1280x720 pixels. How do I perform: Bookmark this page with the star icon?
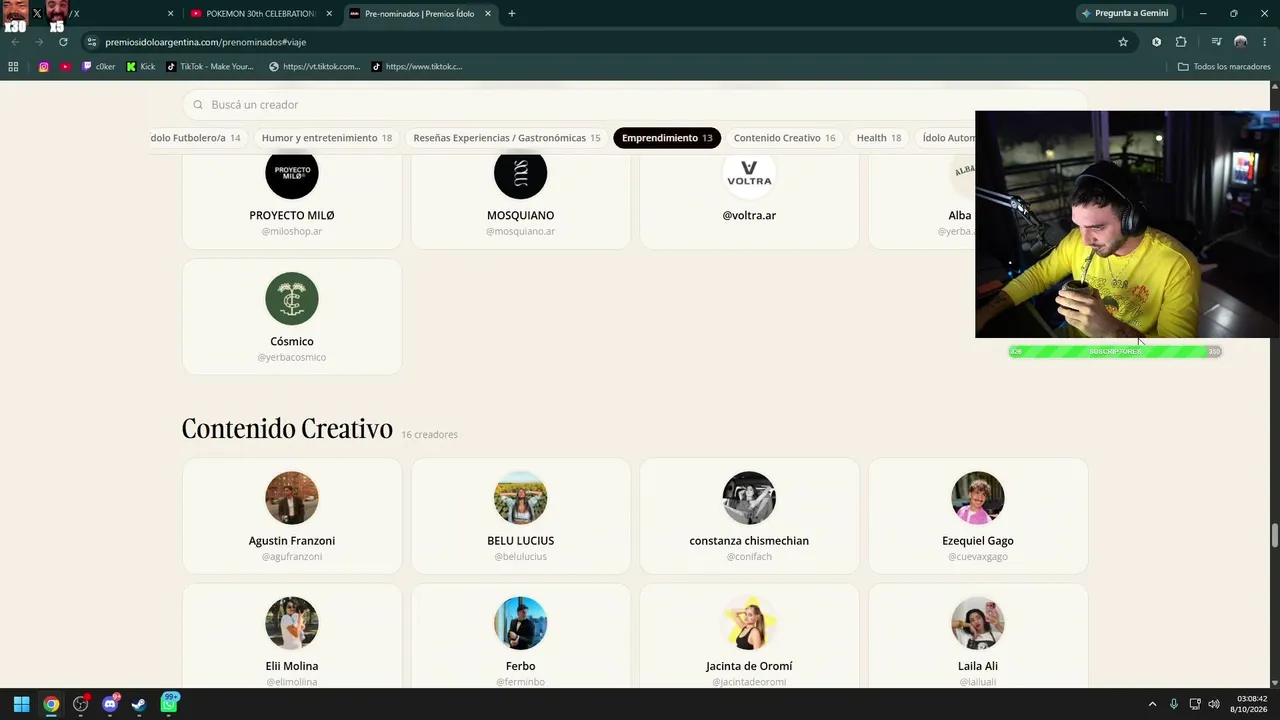point(1123,42)
